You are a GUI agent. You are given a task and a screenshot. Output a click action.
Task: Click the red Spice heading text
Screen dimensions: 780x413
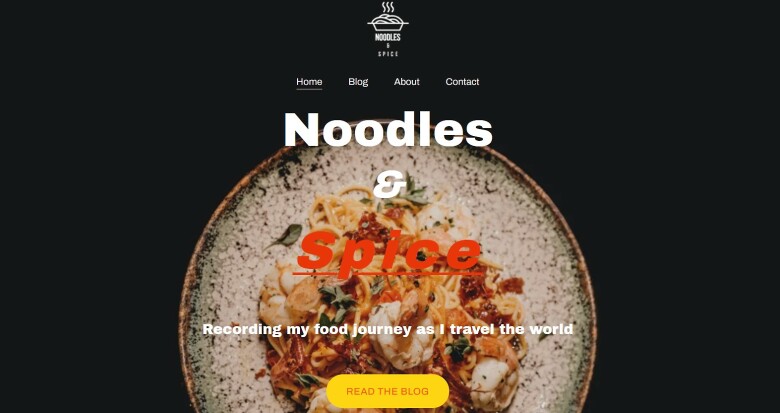389,253
